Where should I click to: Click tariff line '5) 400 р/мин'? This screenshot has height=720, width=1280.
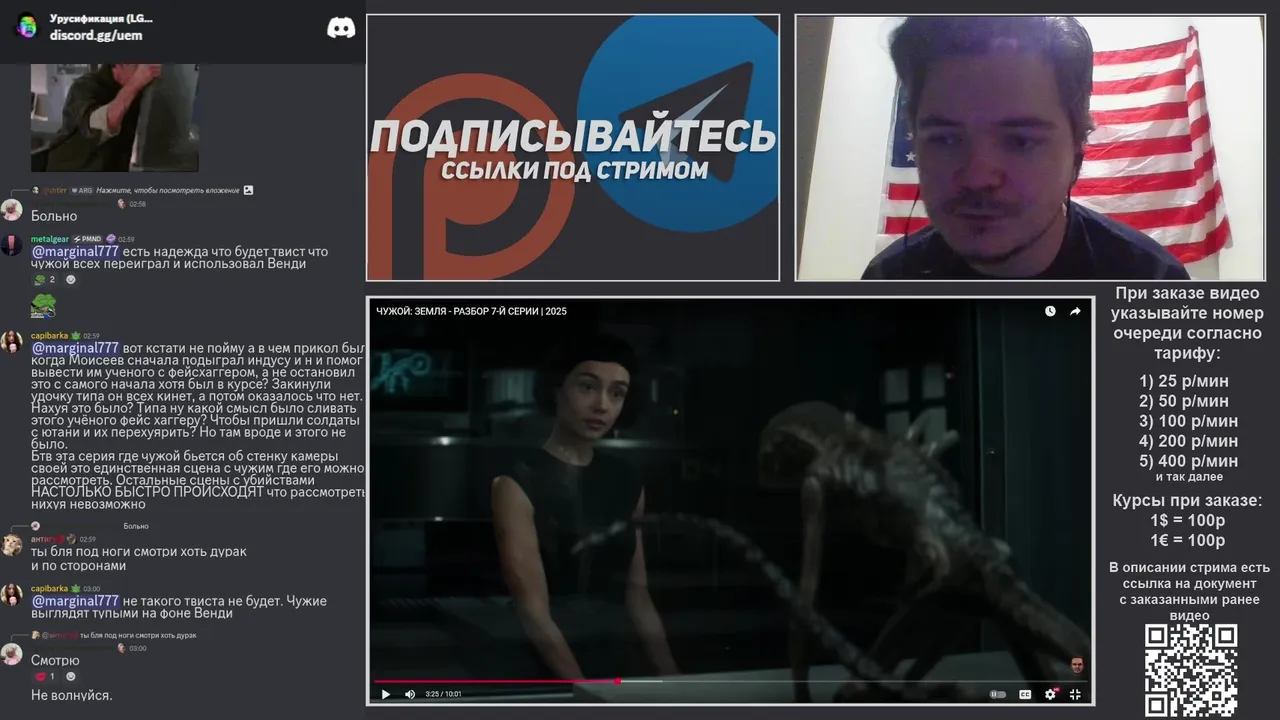(1188, 461)
